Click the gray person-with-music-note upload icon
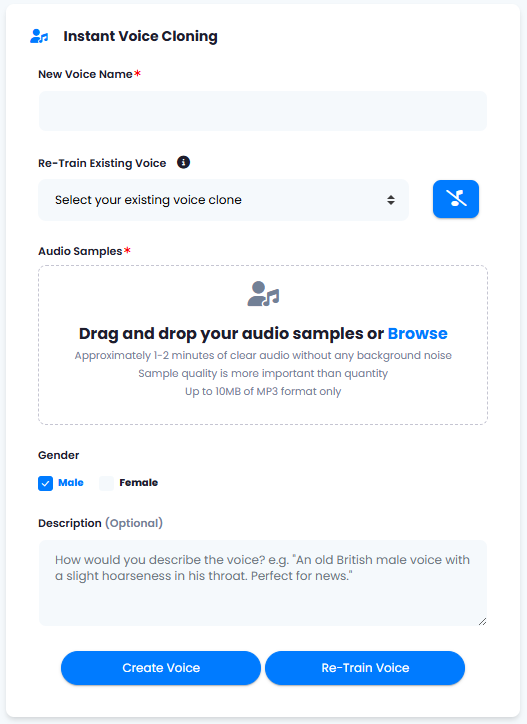The height and width of the screenshot is (724, 527). pos(263,294)
